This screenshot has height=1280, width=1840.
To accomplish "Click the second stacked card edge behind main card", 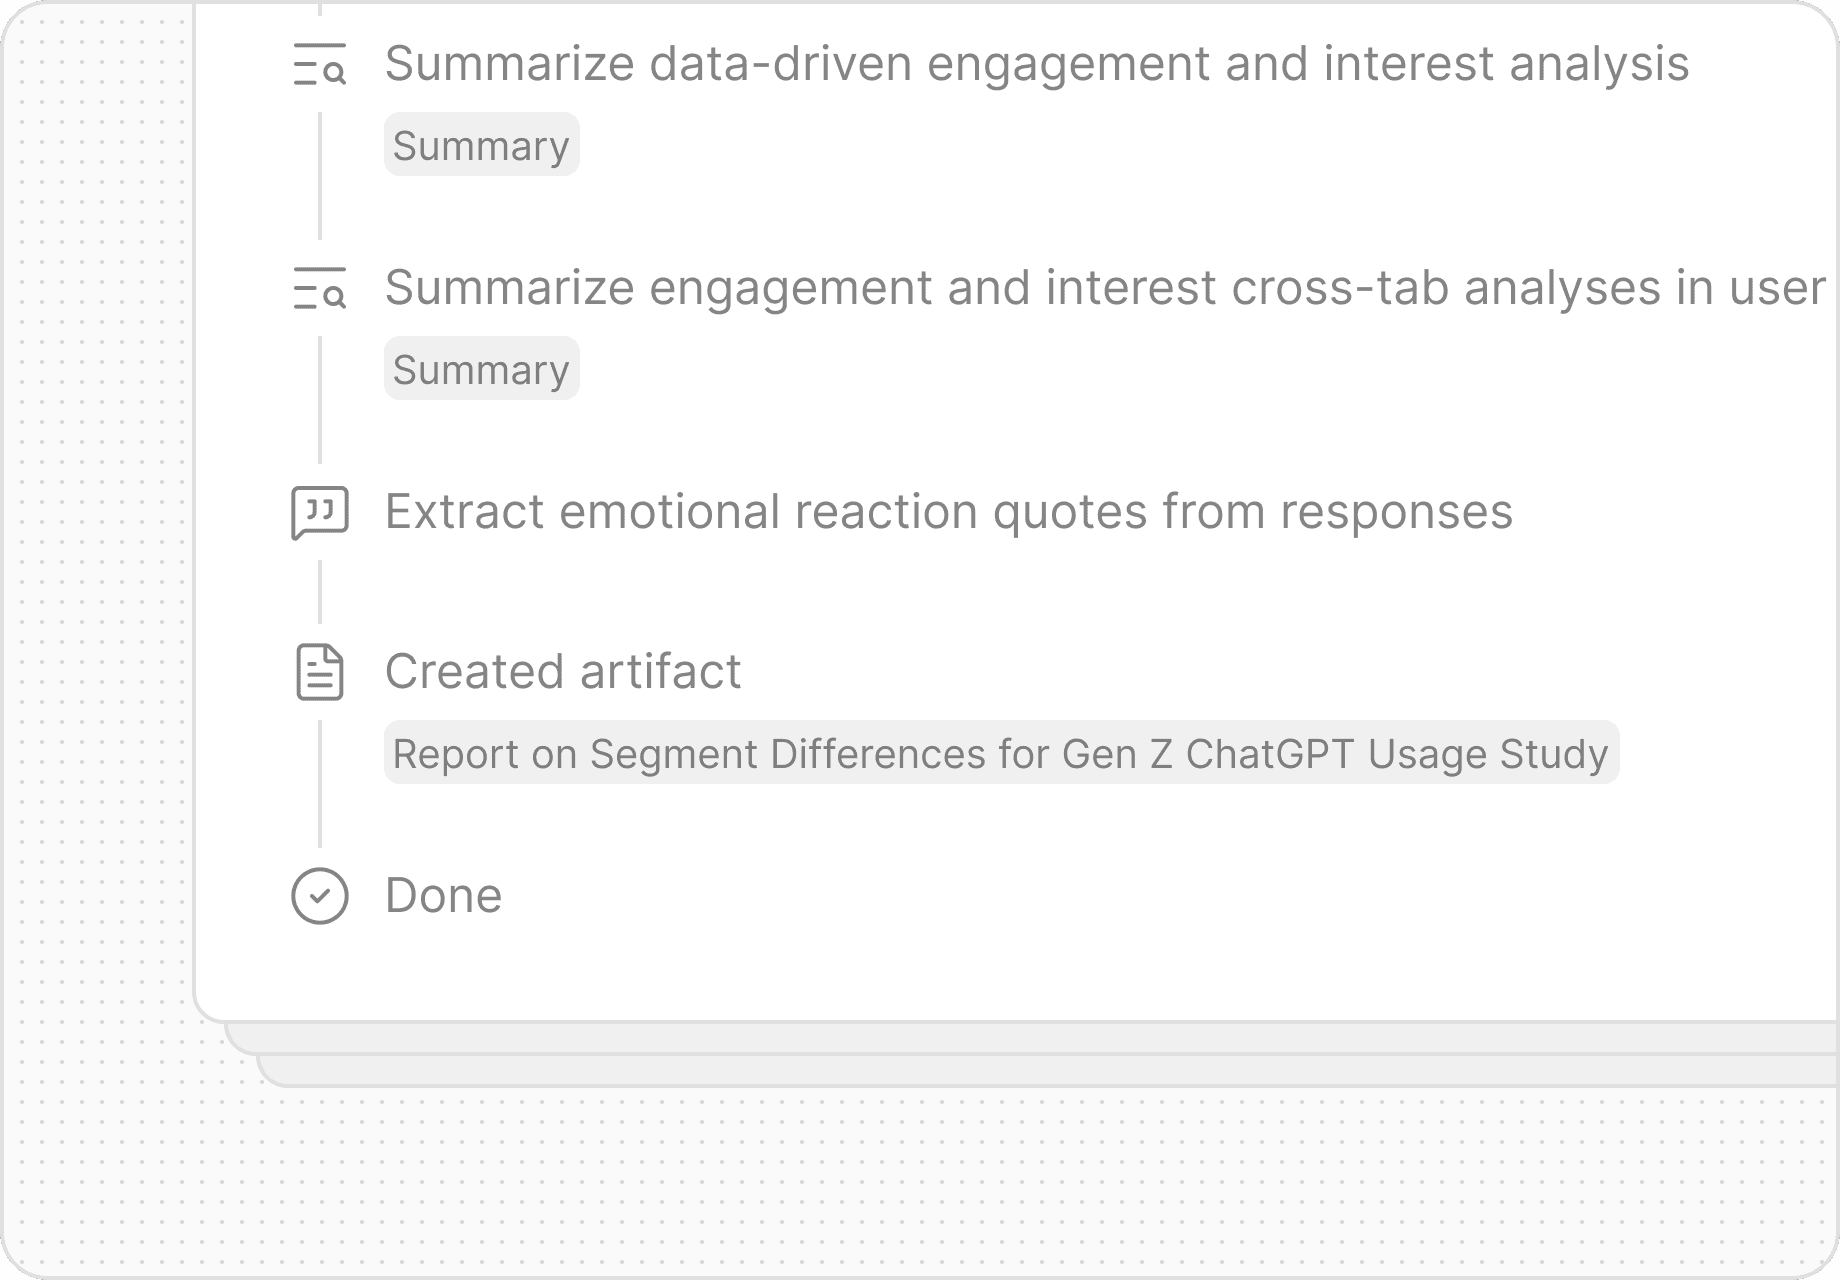I will point(1000,1038).
